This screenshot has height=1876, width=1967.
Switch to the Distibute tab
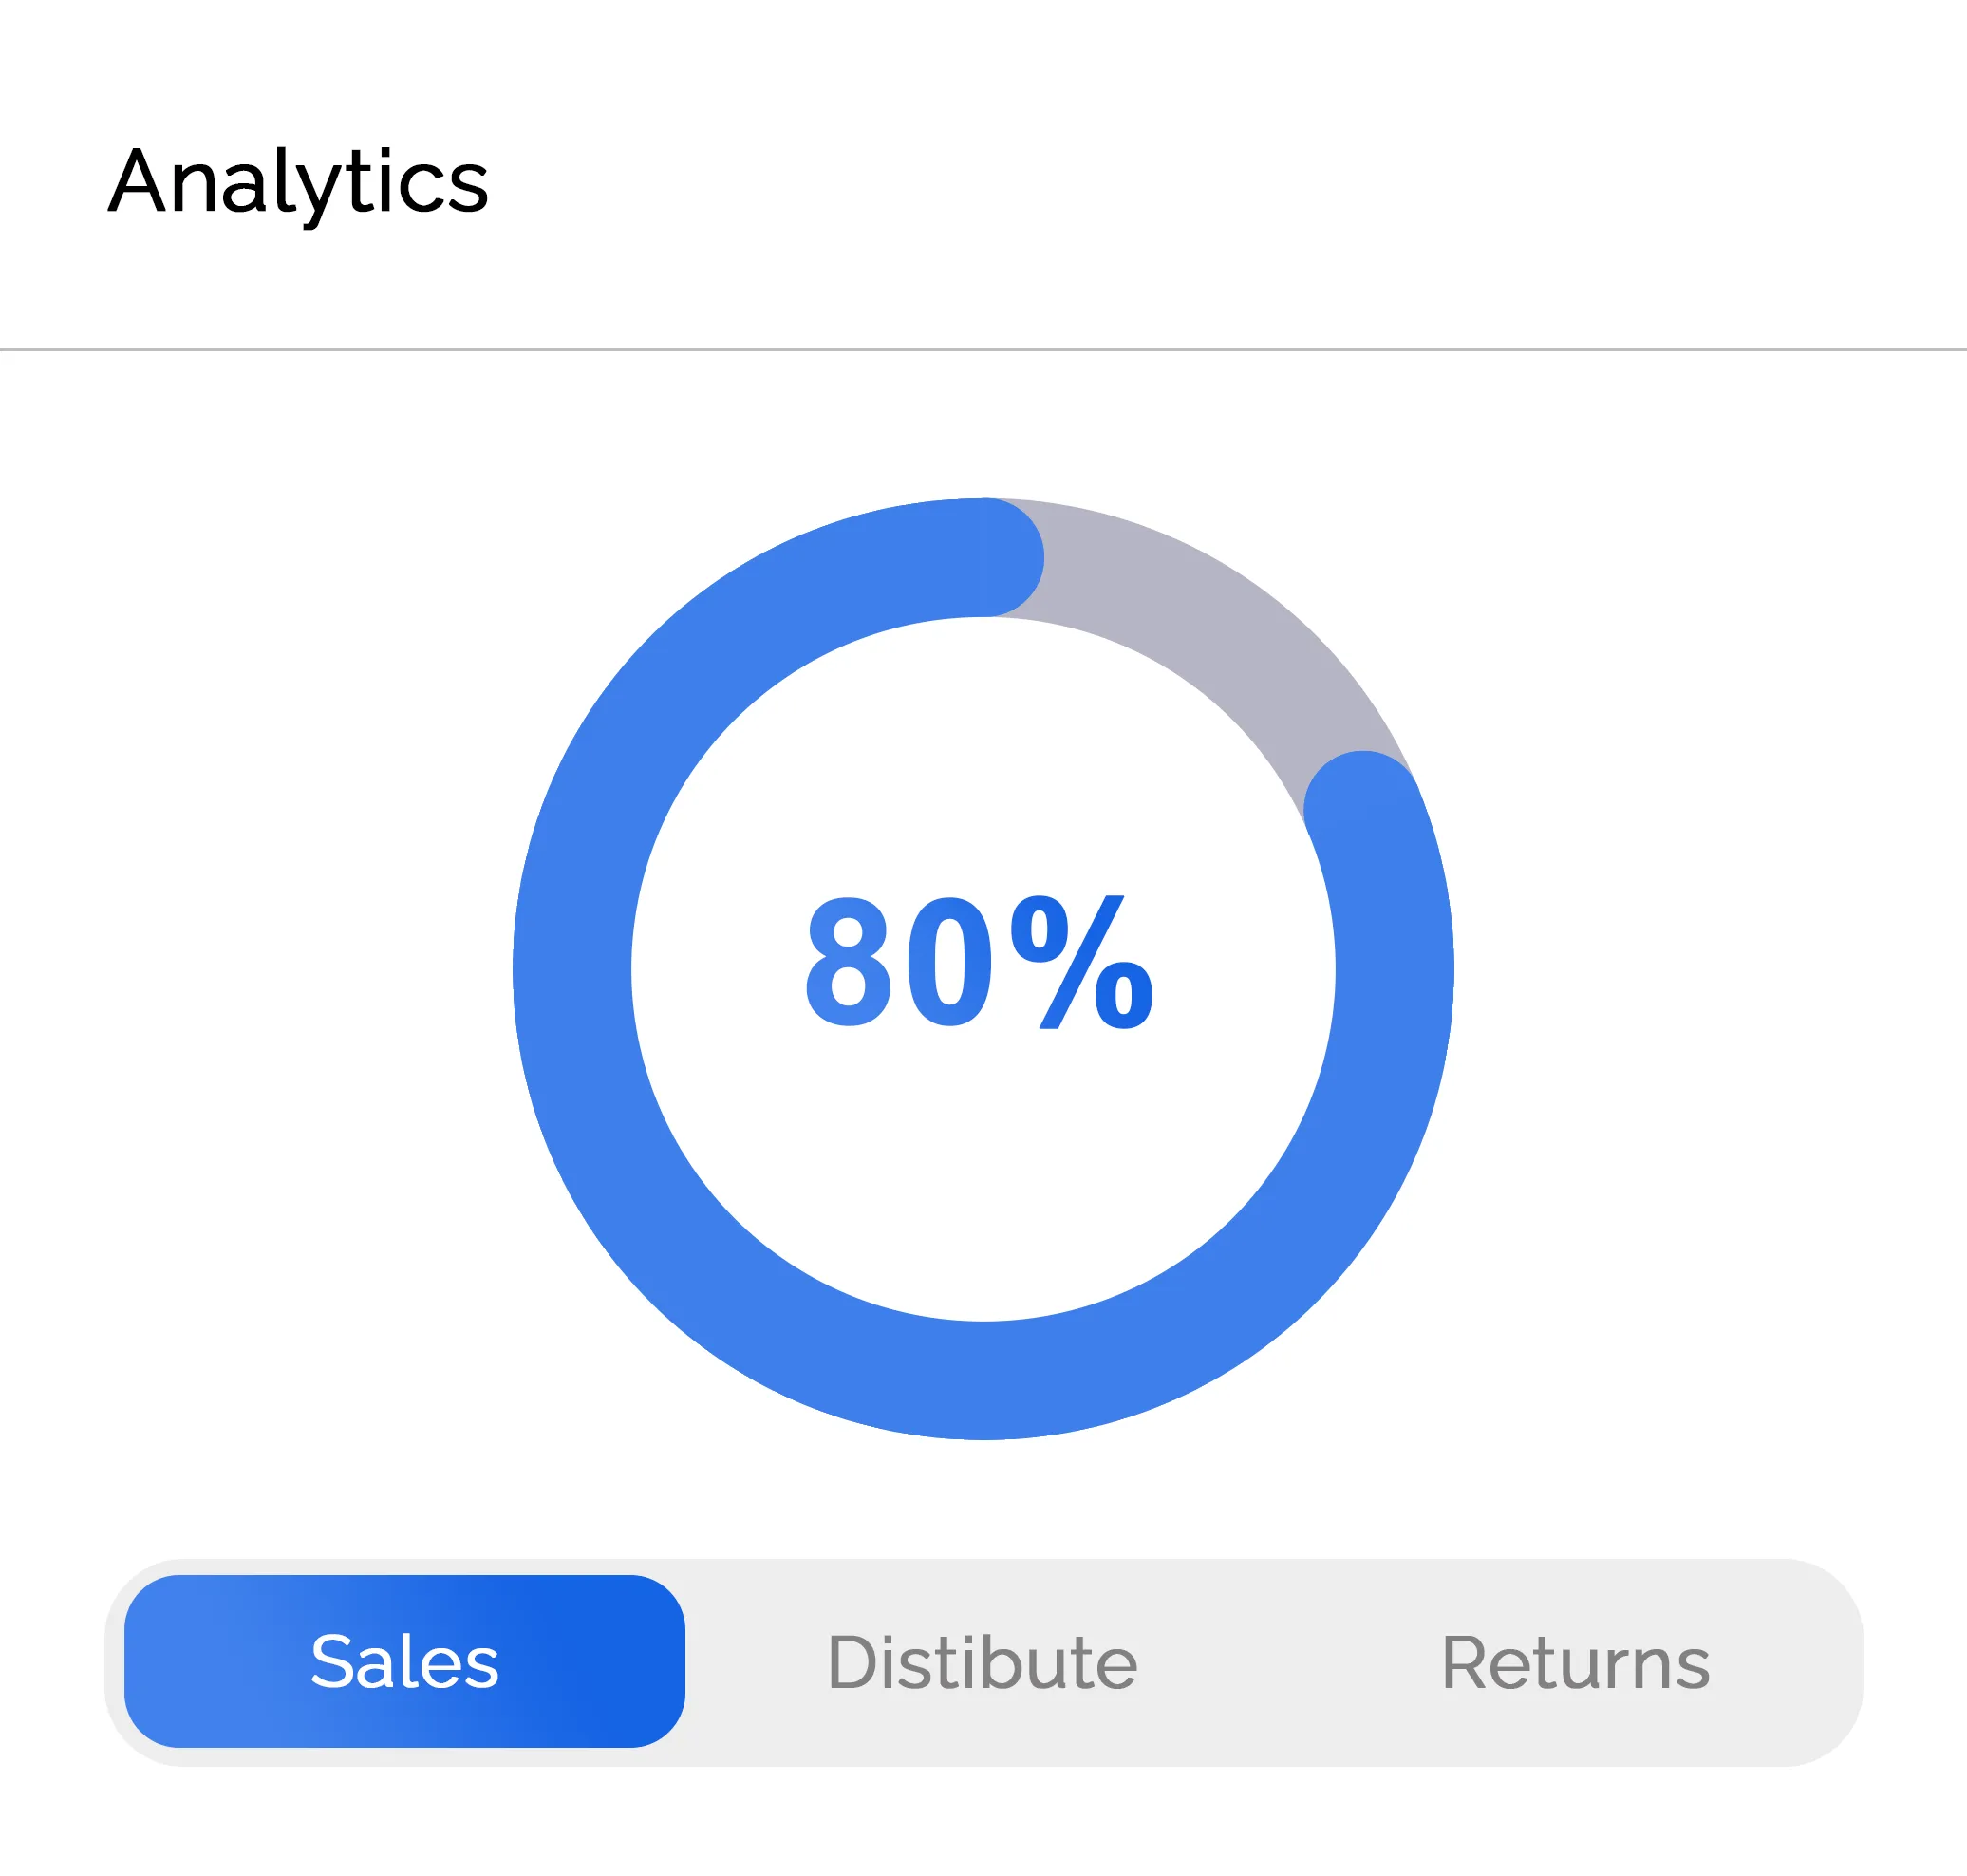click(x=982, y=1663)
